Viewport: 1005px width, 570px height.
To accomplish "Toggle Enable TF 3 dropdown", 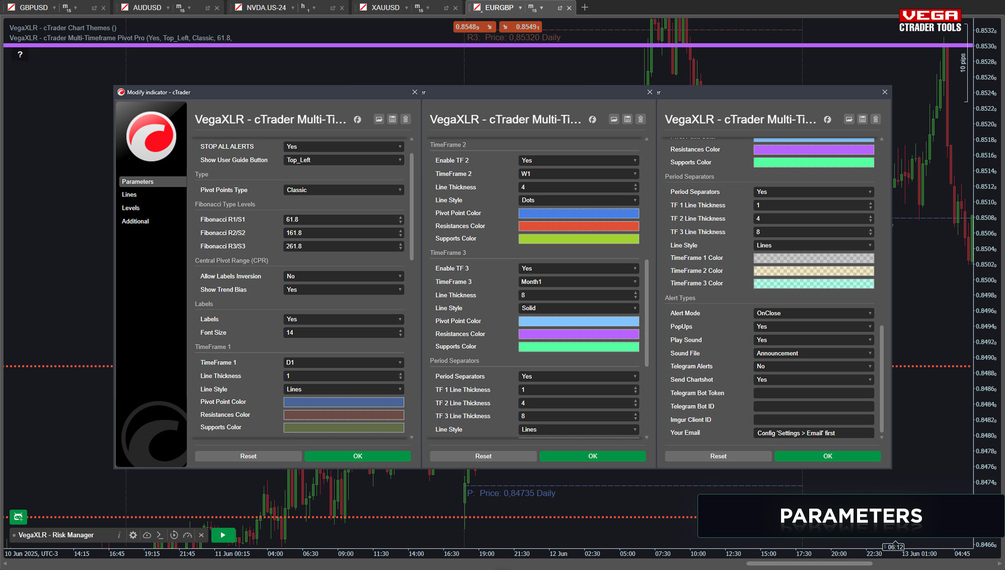I will coord(579,269).
